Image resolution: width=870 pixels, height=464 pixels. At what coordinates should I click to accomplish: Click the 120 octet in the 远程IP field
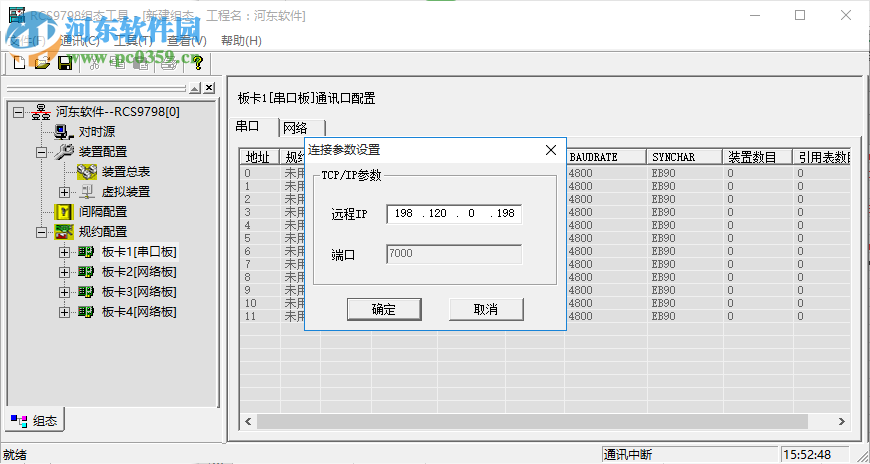point(437,213)
